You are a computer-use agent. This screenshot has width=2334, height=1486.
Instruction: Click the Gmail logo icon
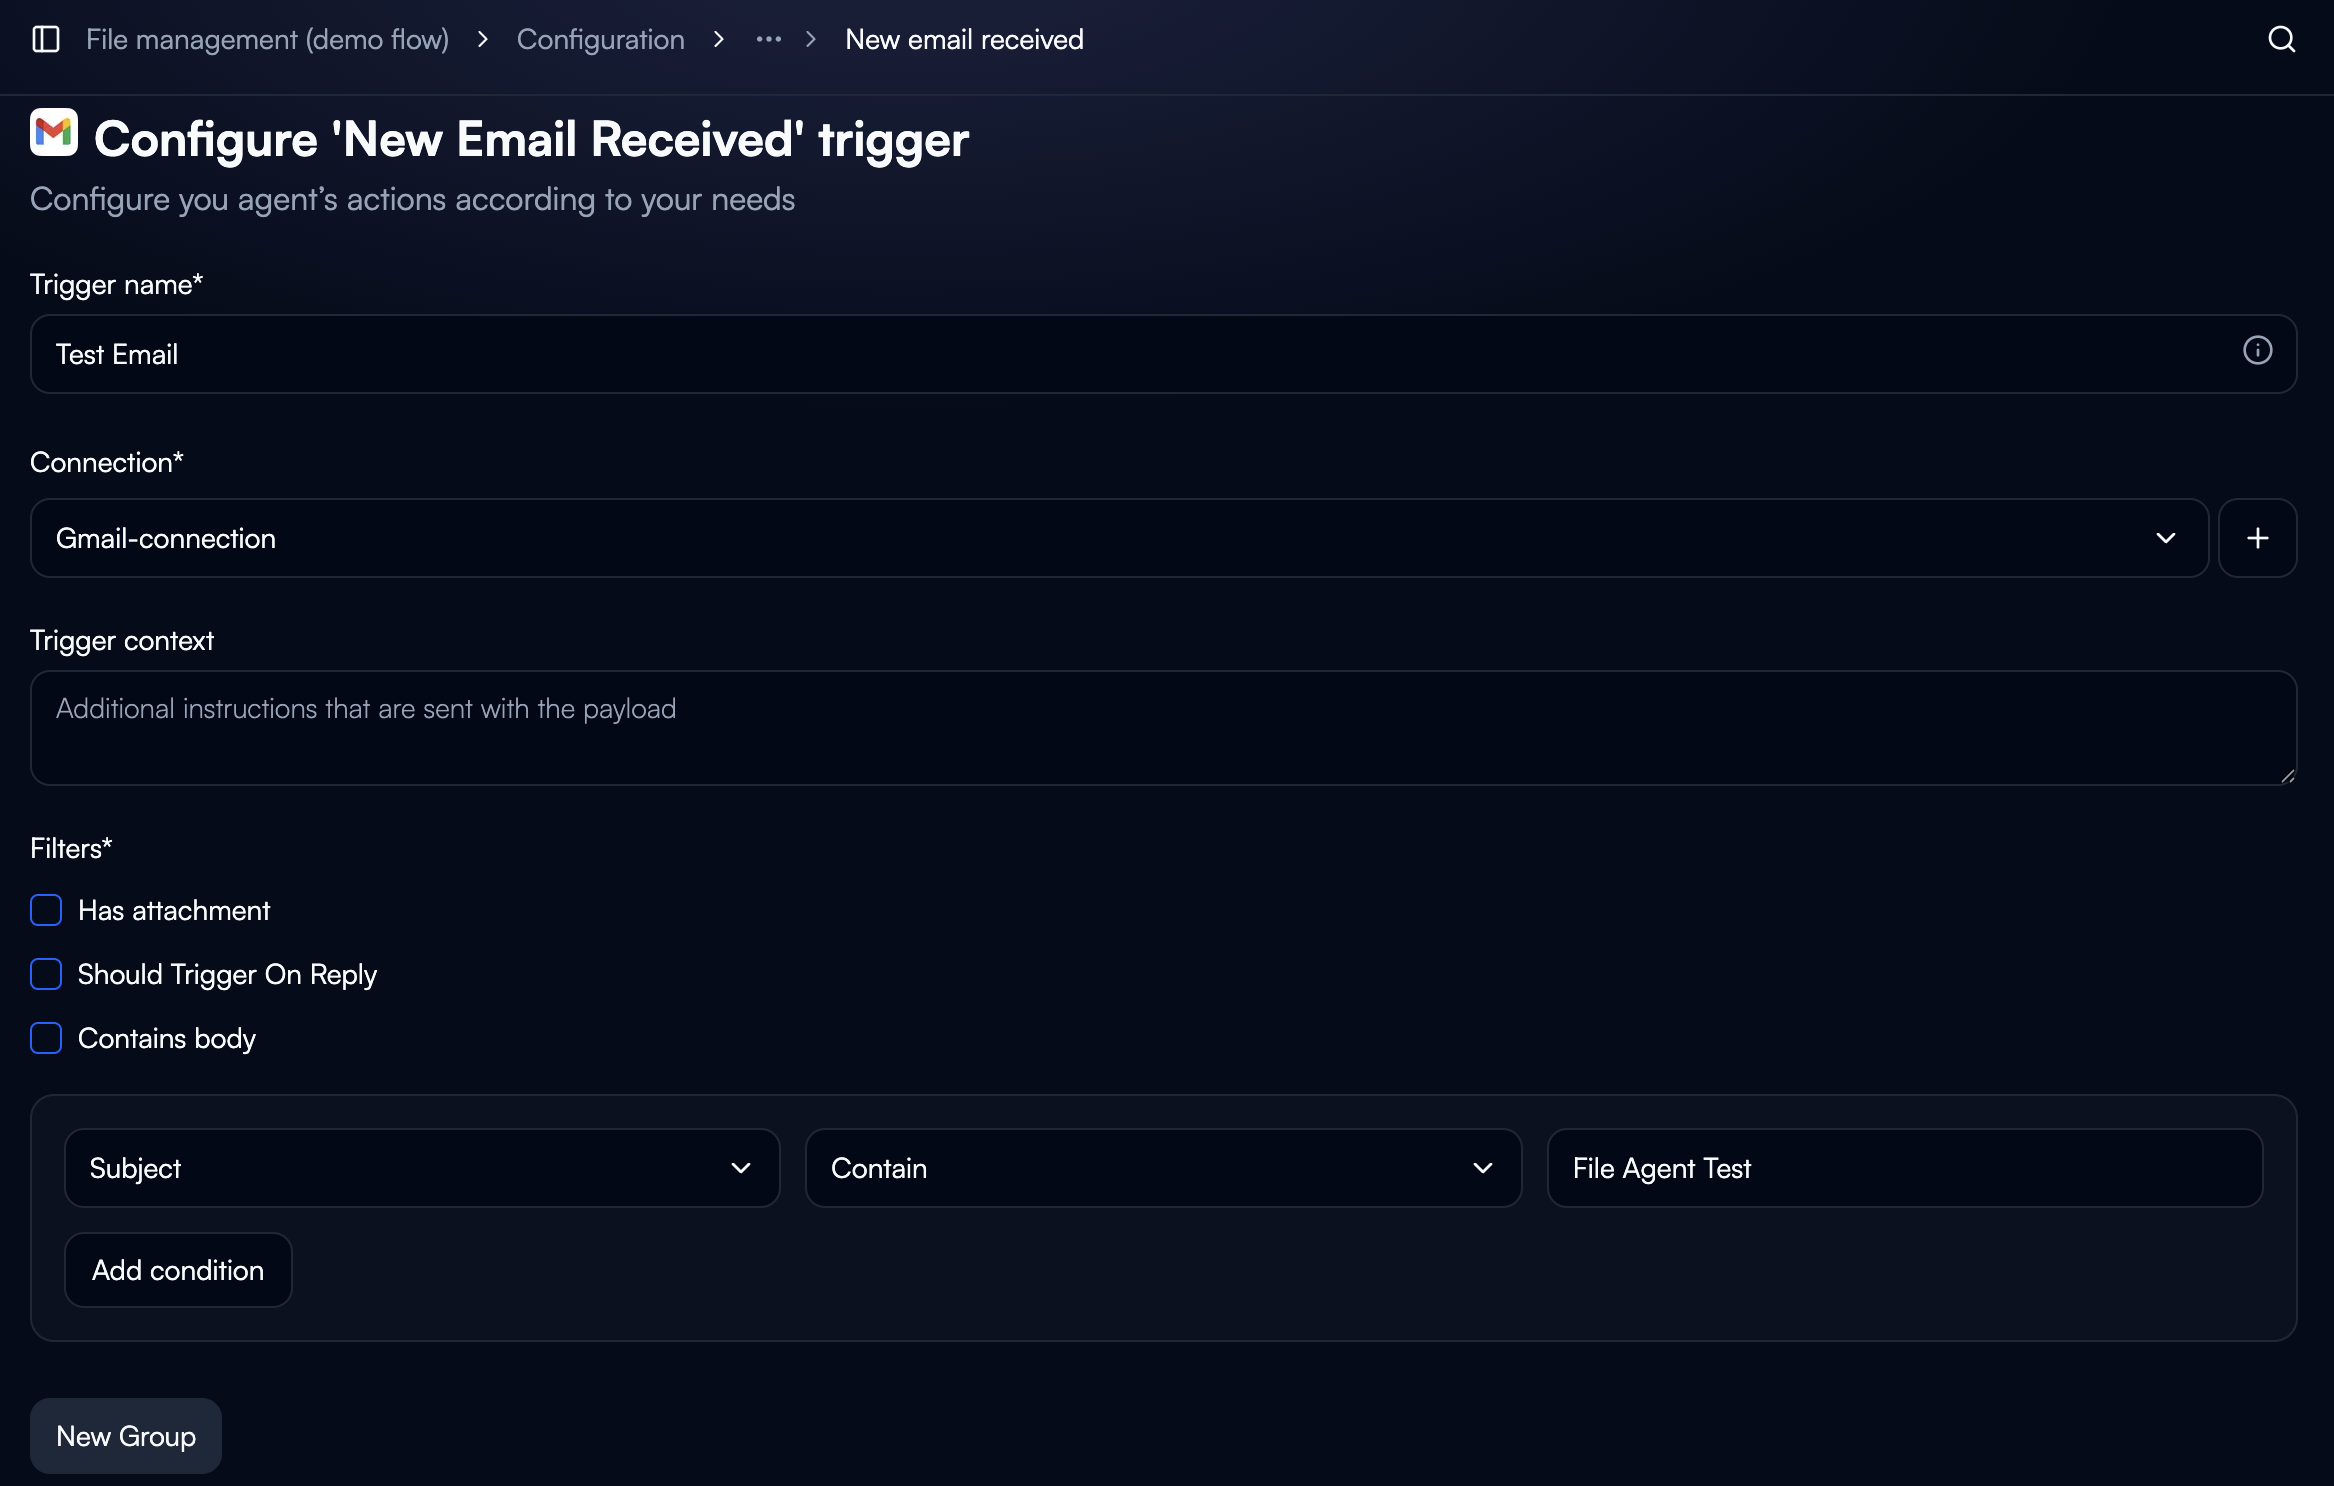pos(54,132)
